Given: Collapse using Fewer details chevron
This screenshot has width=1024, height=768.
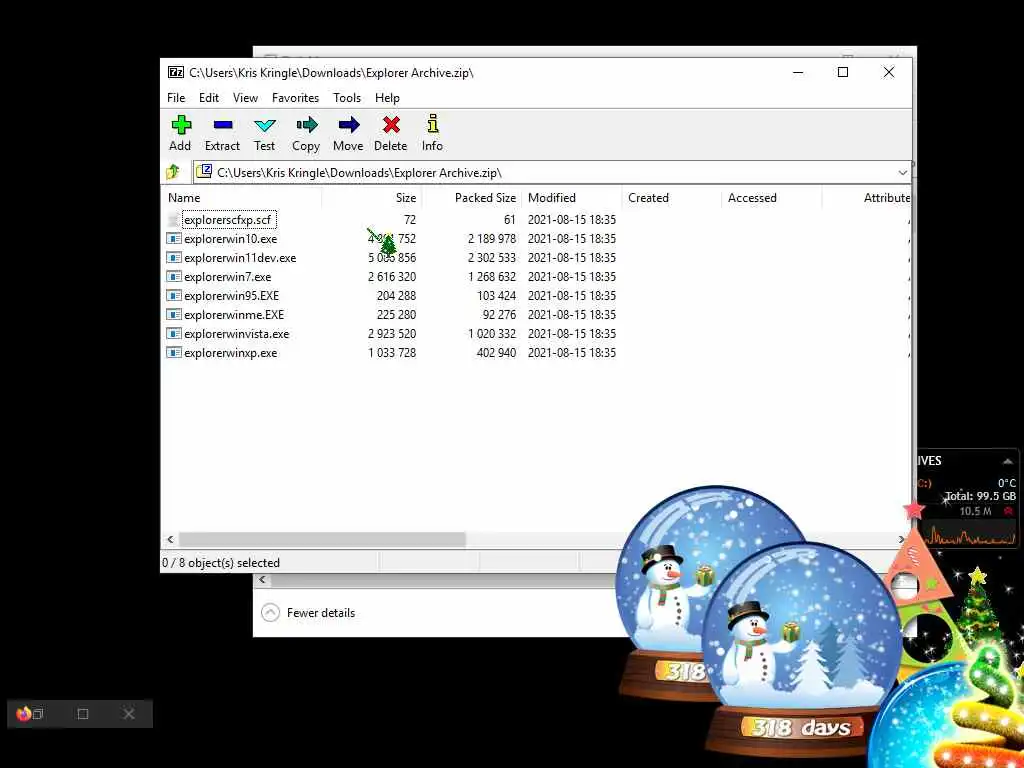Looking at the screenshot, I should tap(270, 613).
